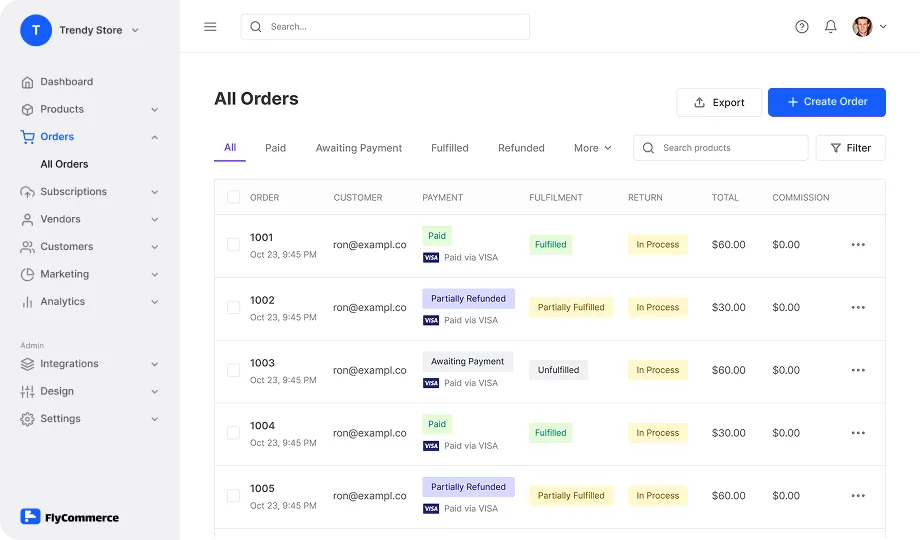Check the box for order 1004
This screenshot has height=540, width=920.
click(234, 433)
